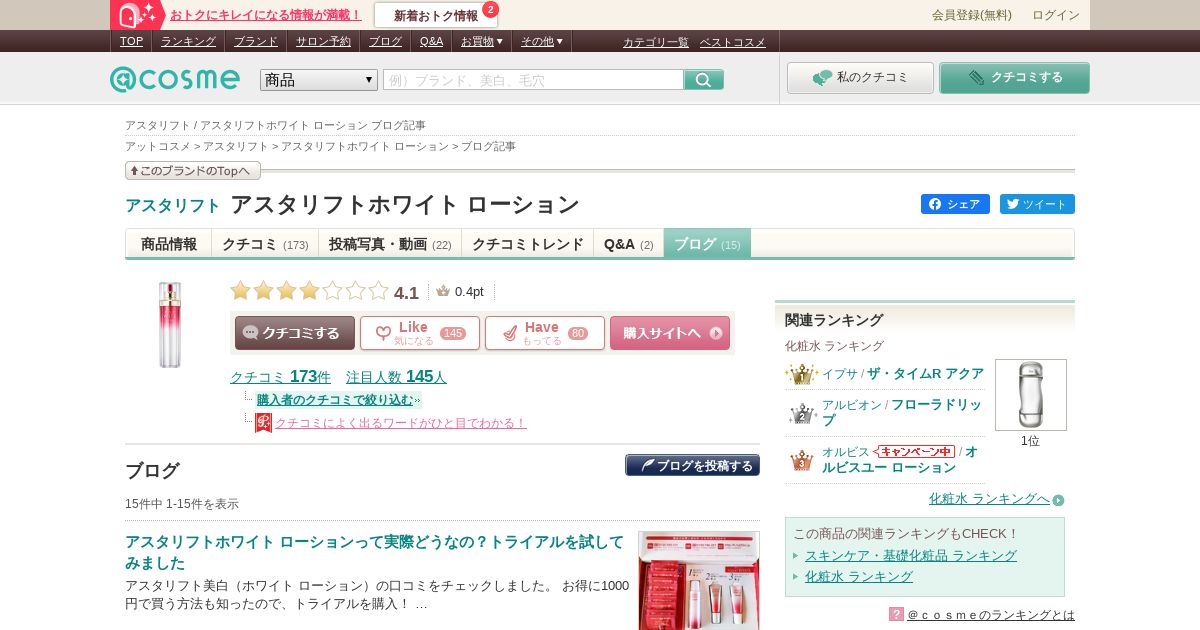Open フローラドリップ ranking link
Screen dimensions: 1200x630
click(902, 412)
